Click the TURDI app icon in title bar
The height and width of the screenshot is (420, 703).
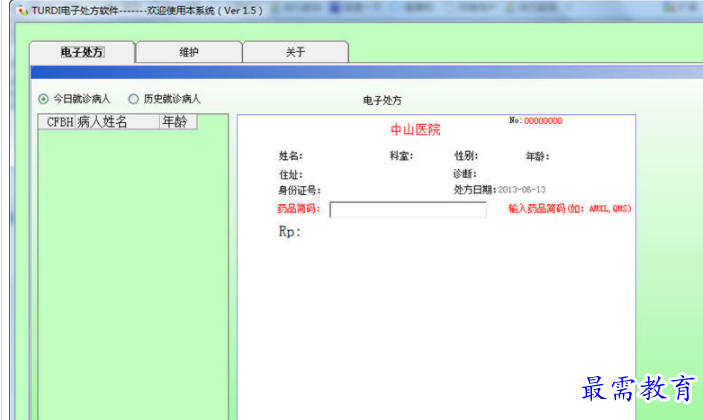(22, 10)
